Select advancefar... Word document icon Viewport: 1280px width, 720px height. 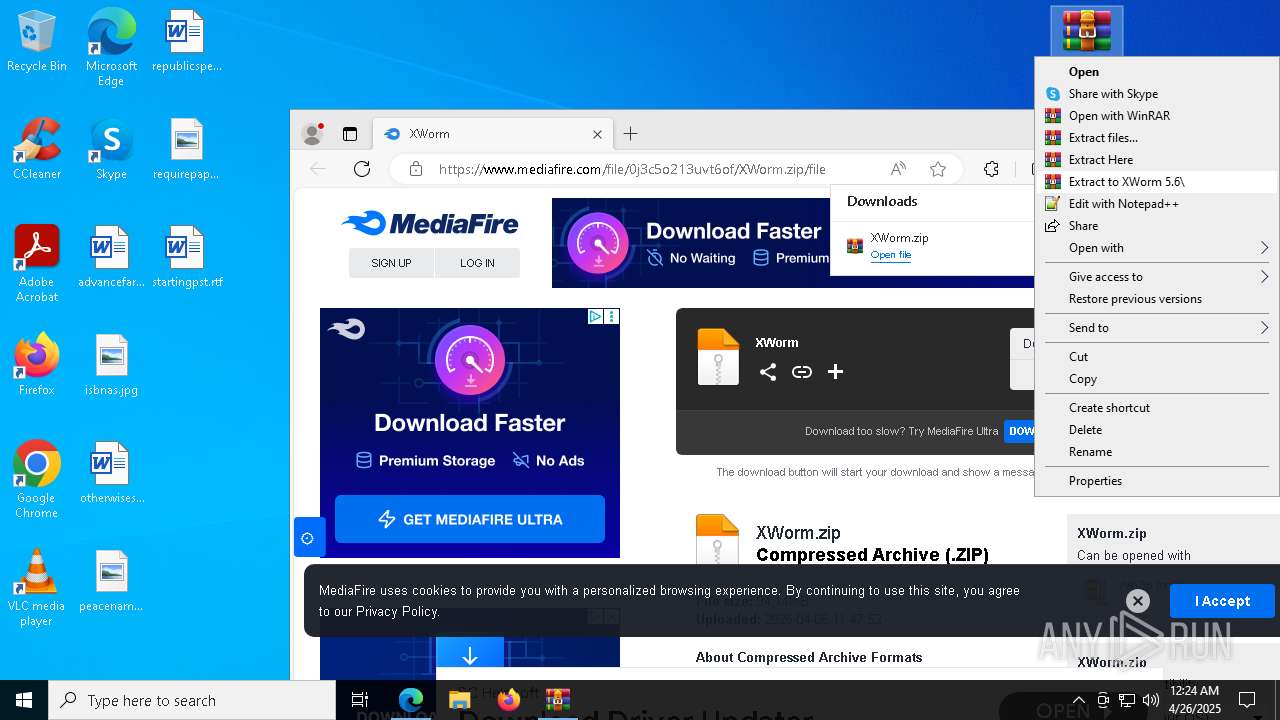[111, 258]
